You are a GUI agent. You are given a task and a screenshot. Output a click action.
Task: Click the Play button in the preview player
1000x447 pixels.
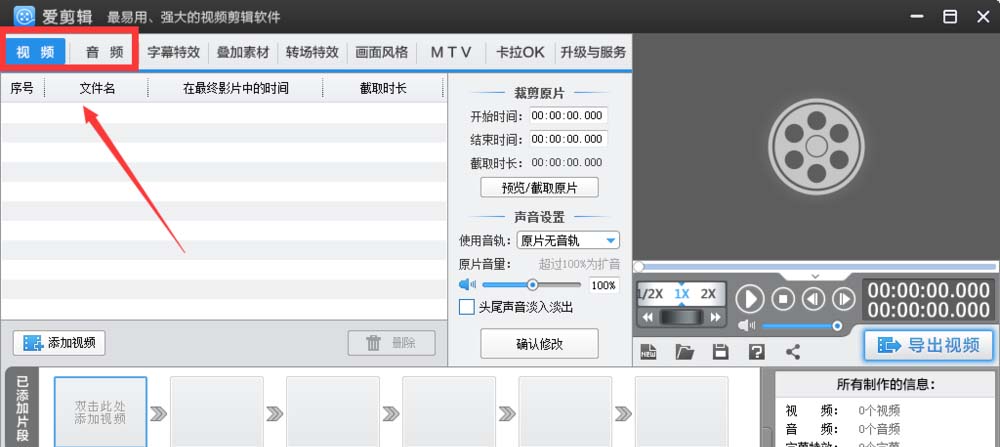tap(750, 298)
